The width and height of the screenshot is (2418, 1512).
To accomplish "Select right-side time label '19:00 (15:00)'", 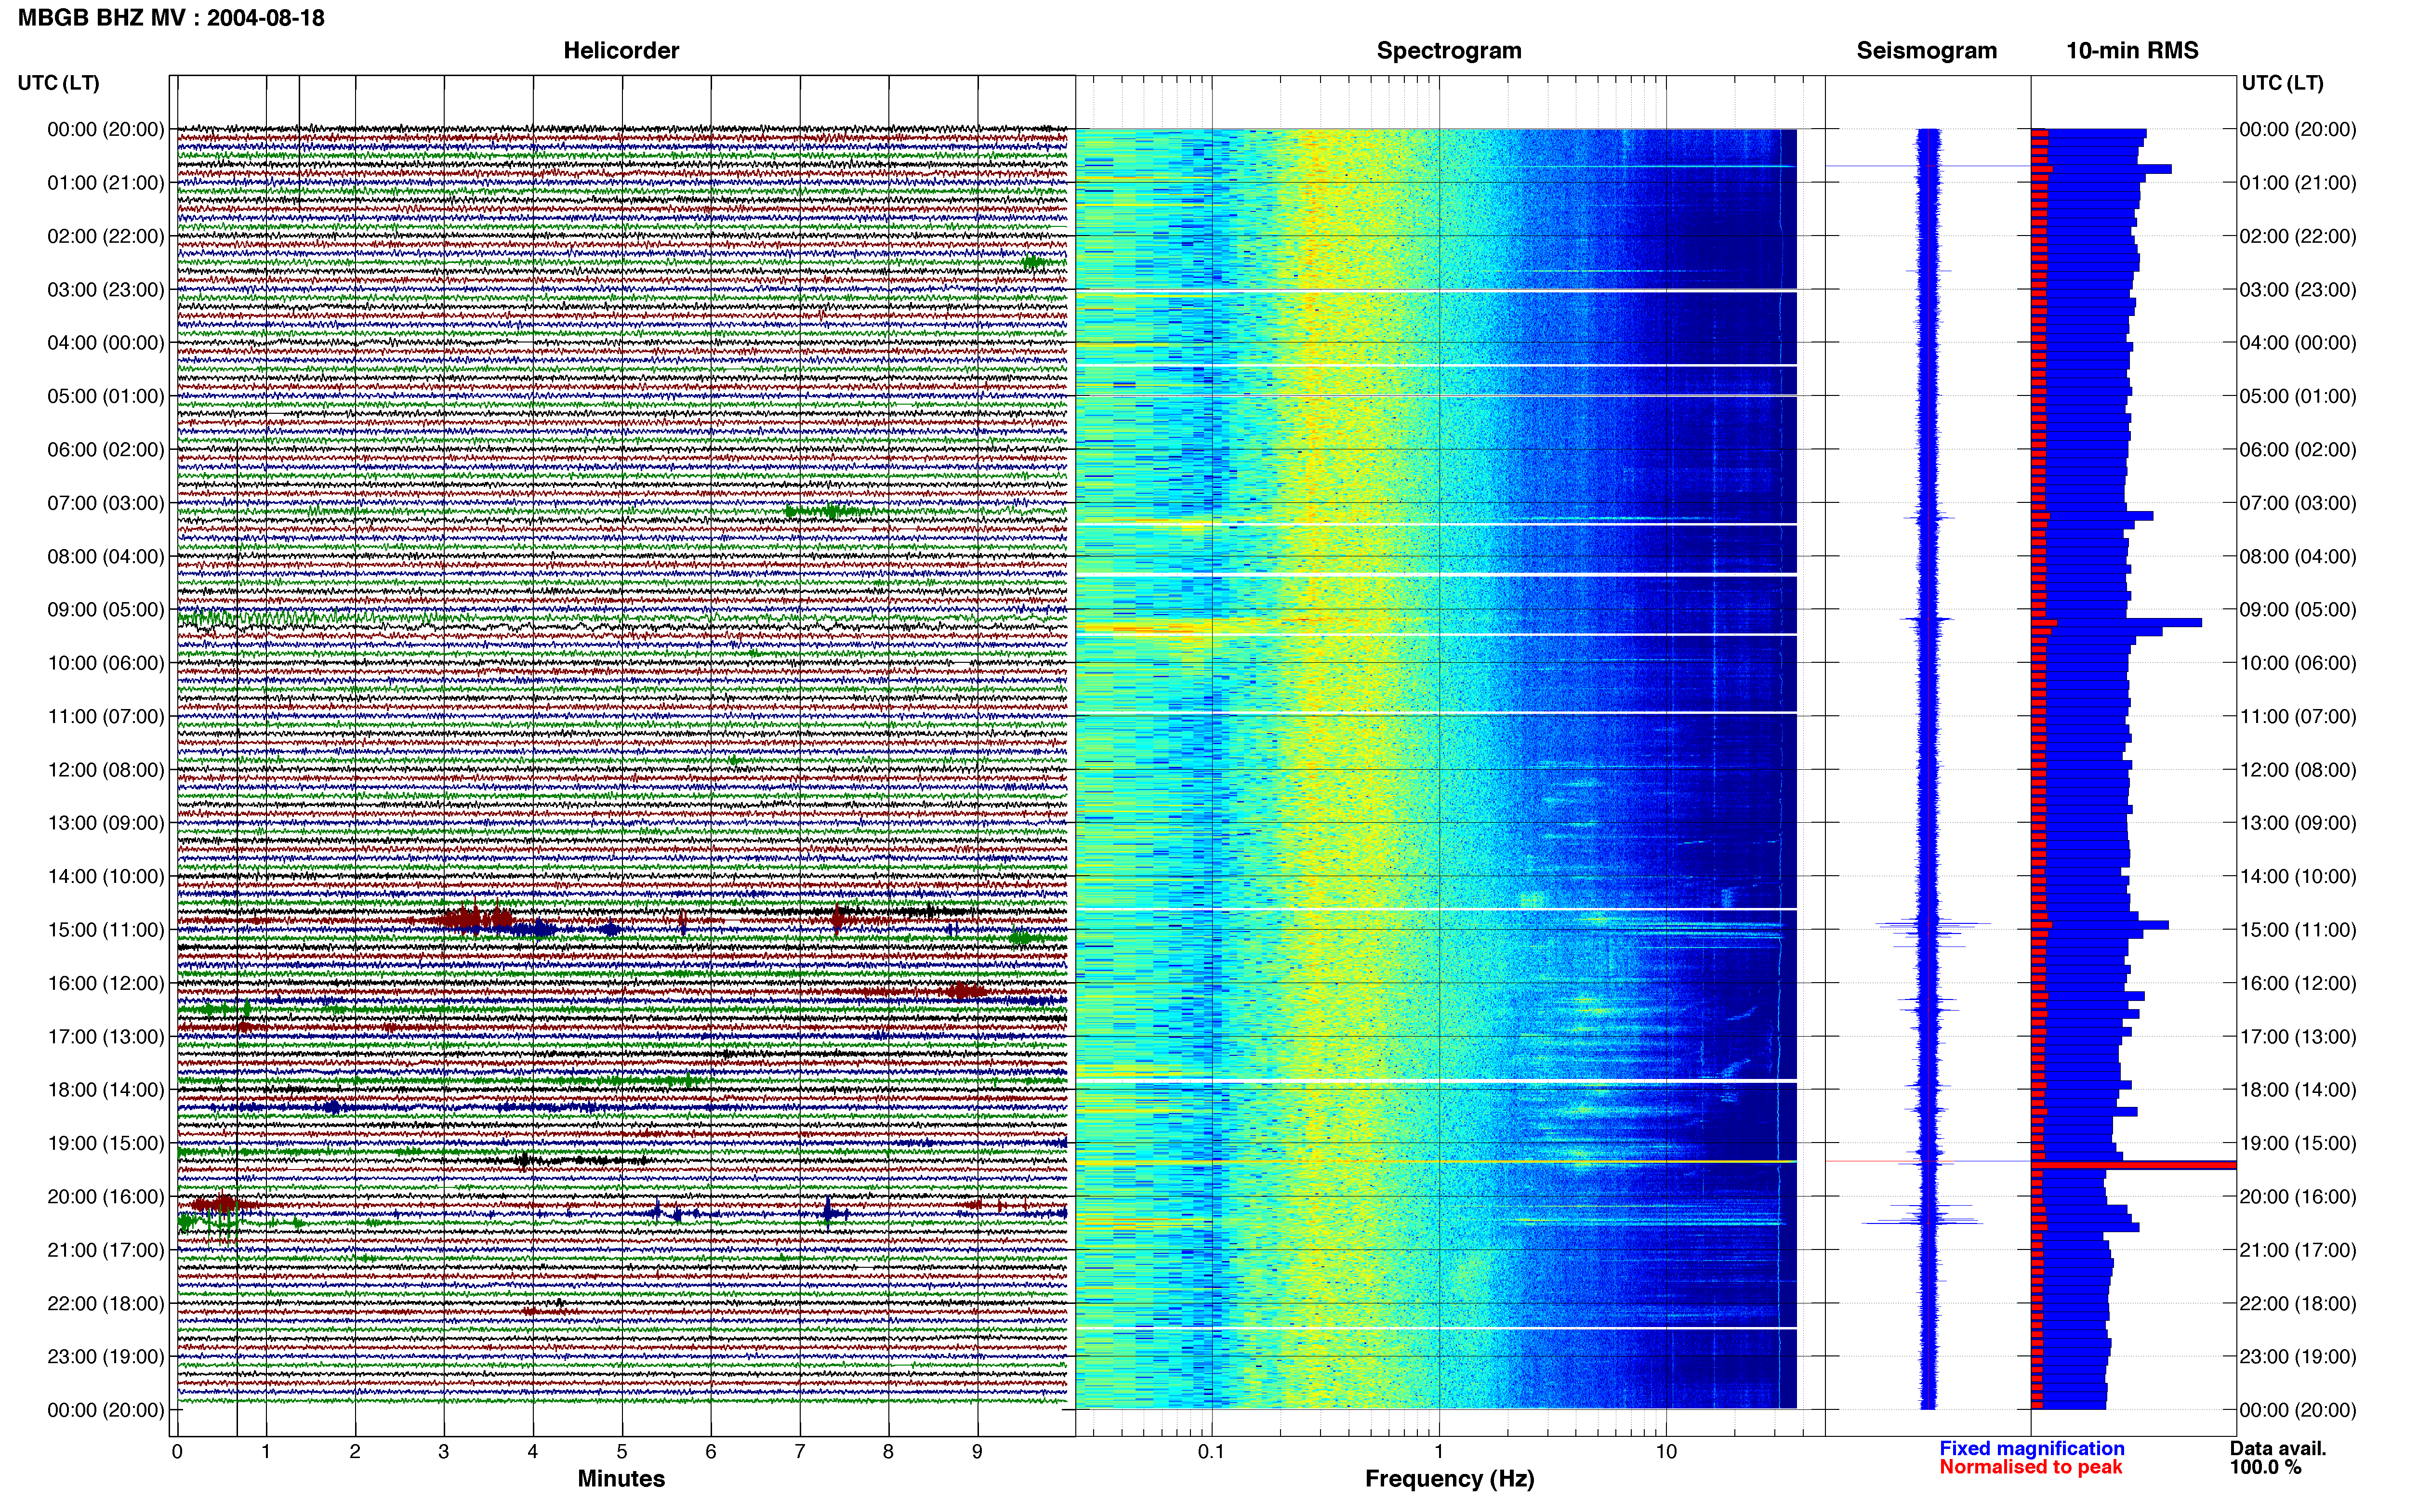I will tap(2298, 1143).
